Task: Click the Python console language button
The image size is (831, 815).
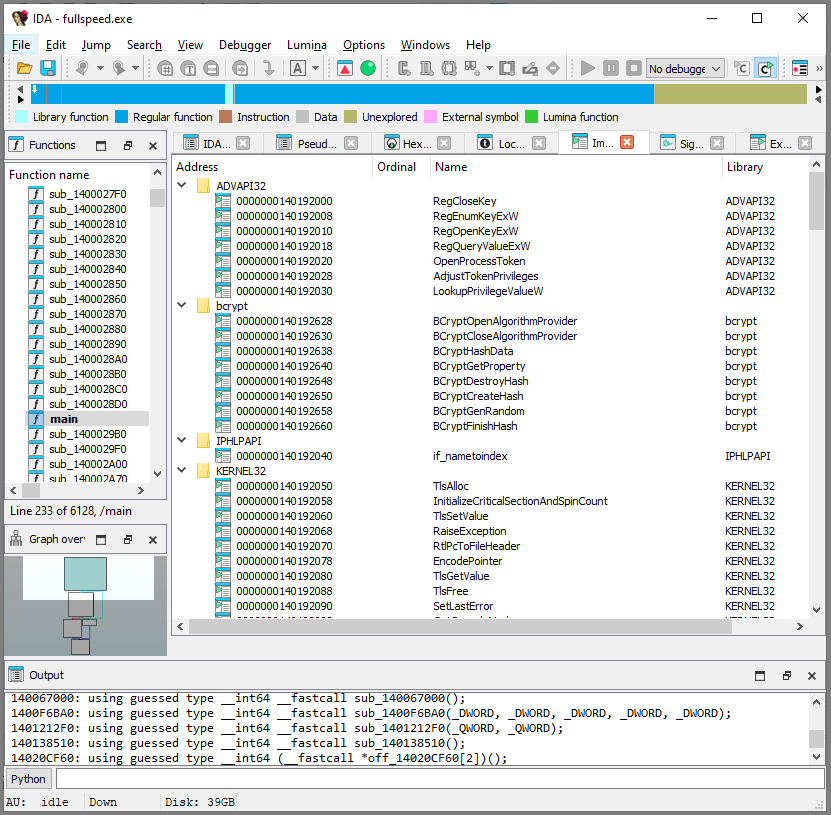Action: click(x=28, y=779)
